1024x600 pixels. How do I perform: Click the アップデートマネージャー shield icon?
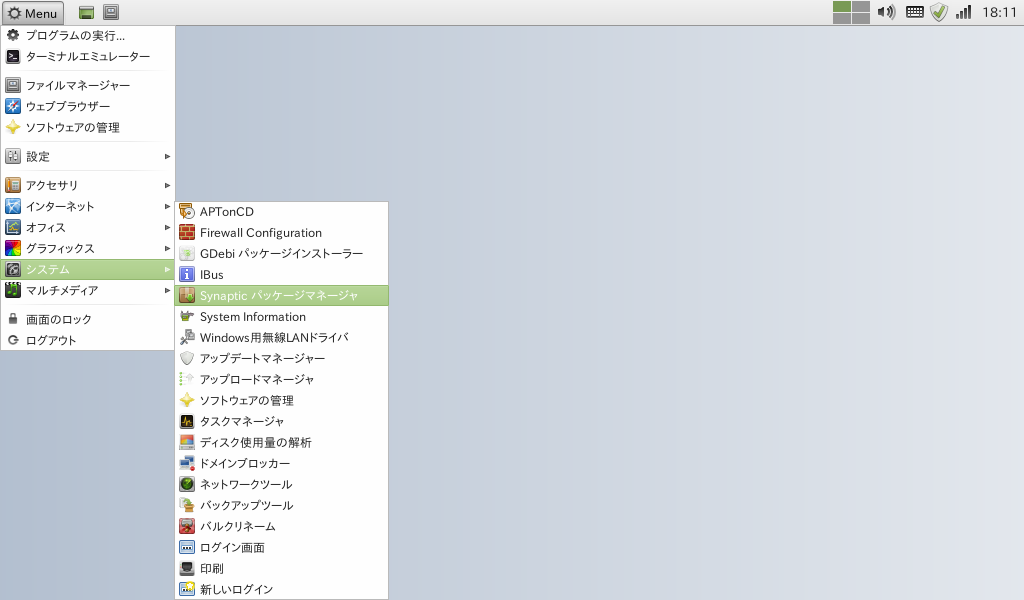(187, 358)
